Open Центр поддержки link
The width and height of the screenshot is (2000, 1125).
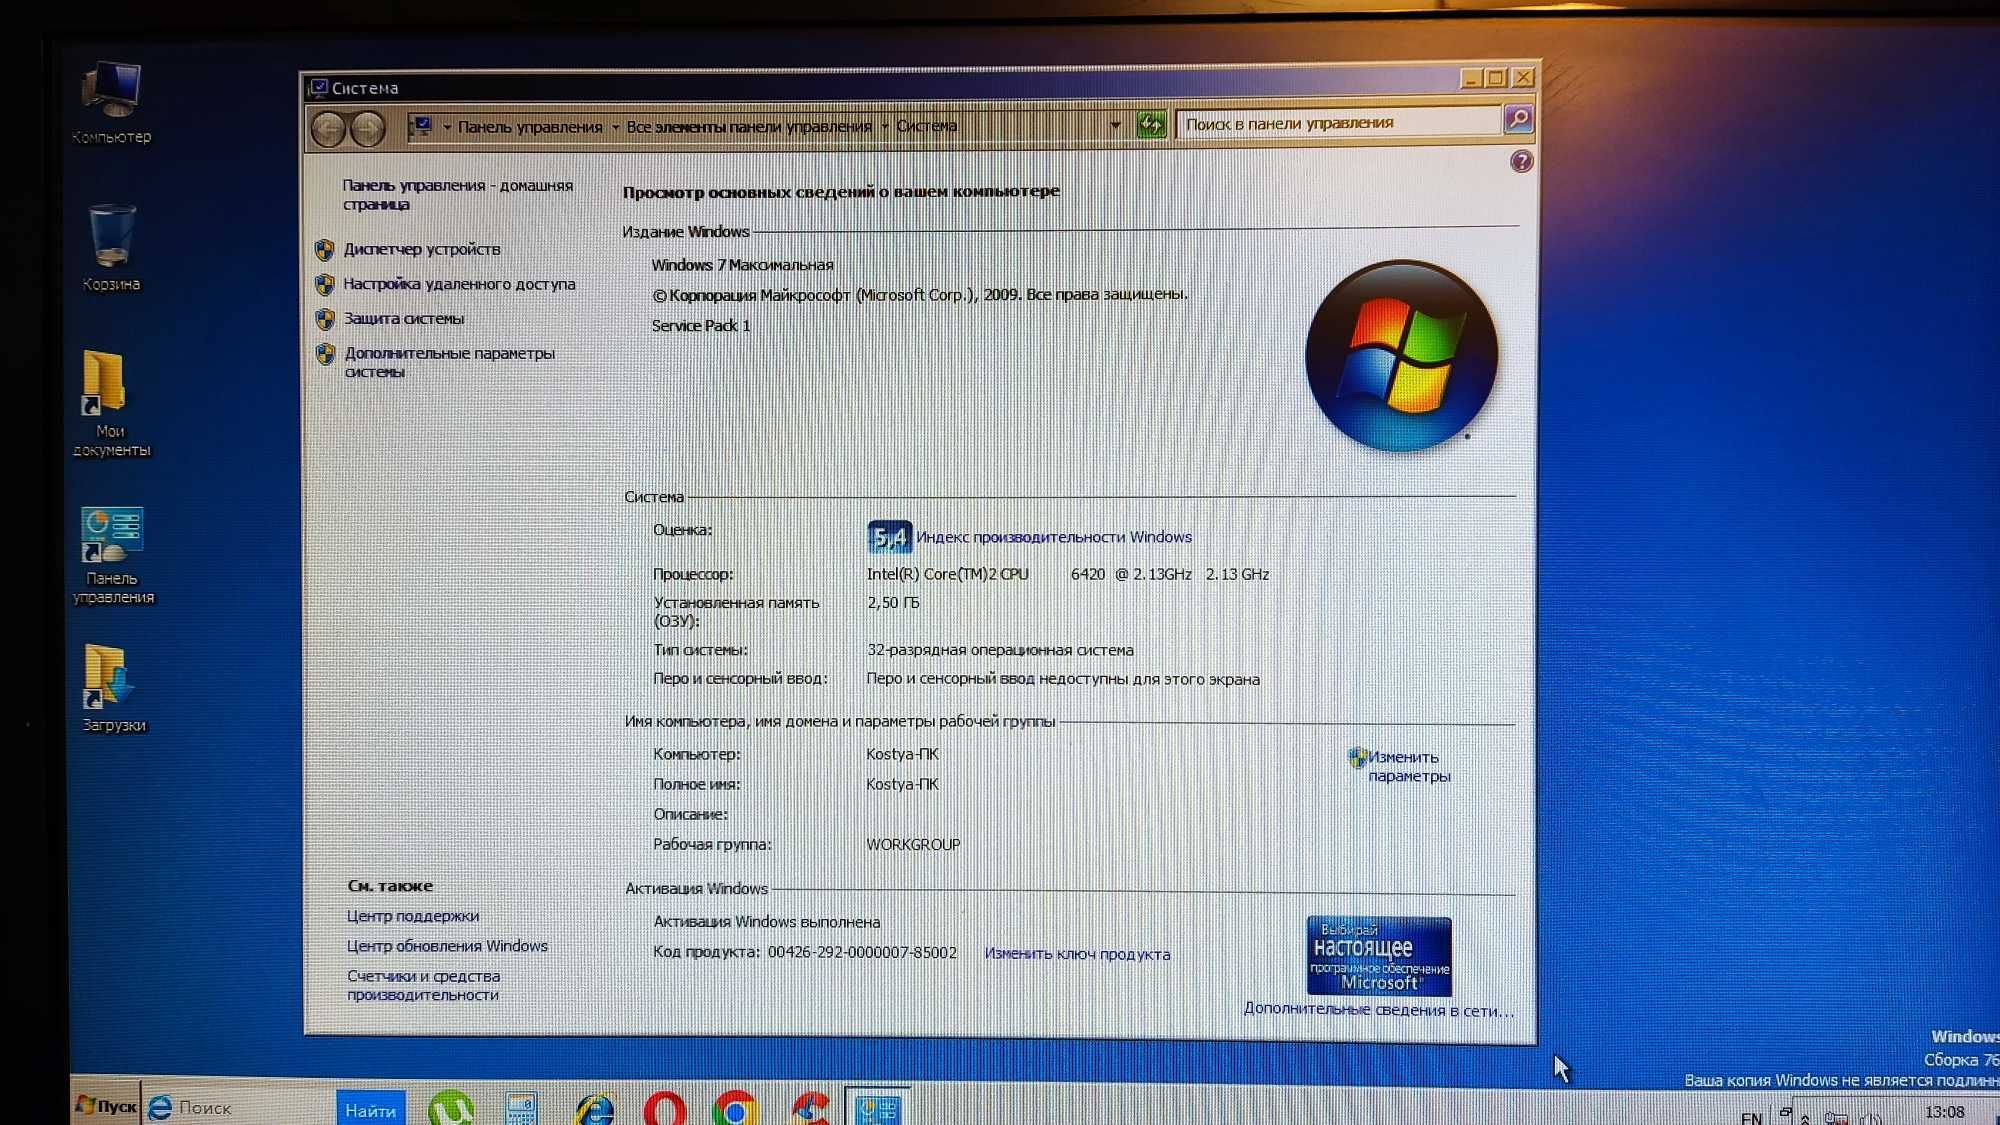tap(412, 916)
